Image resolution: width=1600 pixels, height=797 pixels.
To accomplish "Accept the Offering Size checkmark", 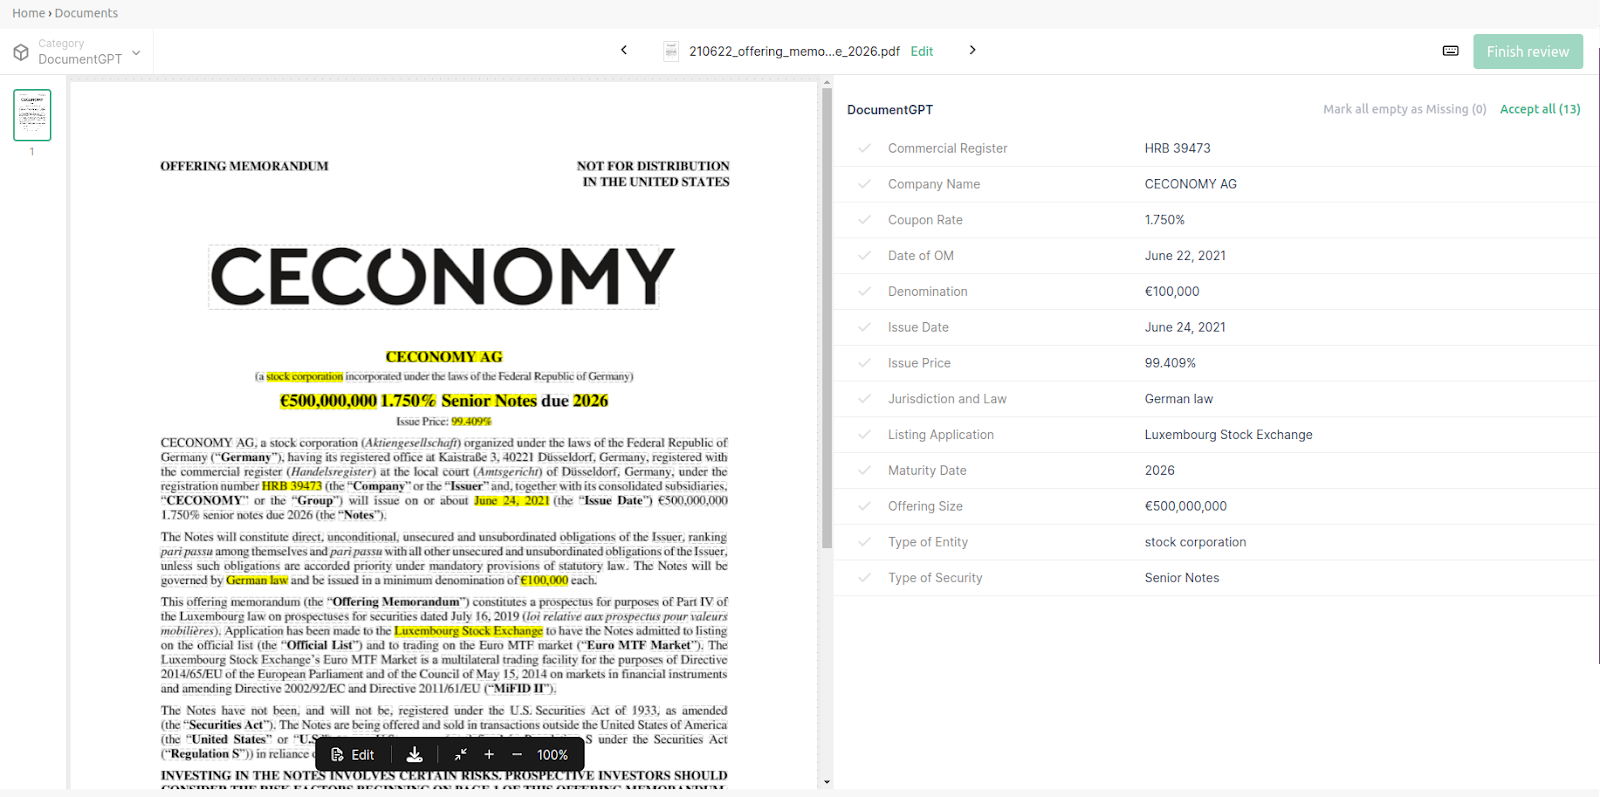I will [x=864, y=506].
